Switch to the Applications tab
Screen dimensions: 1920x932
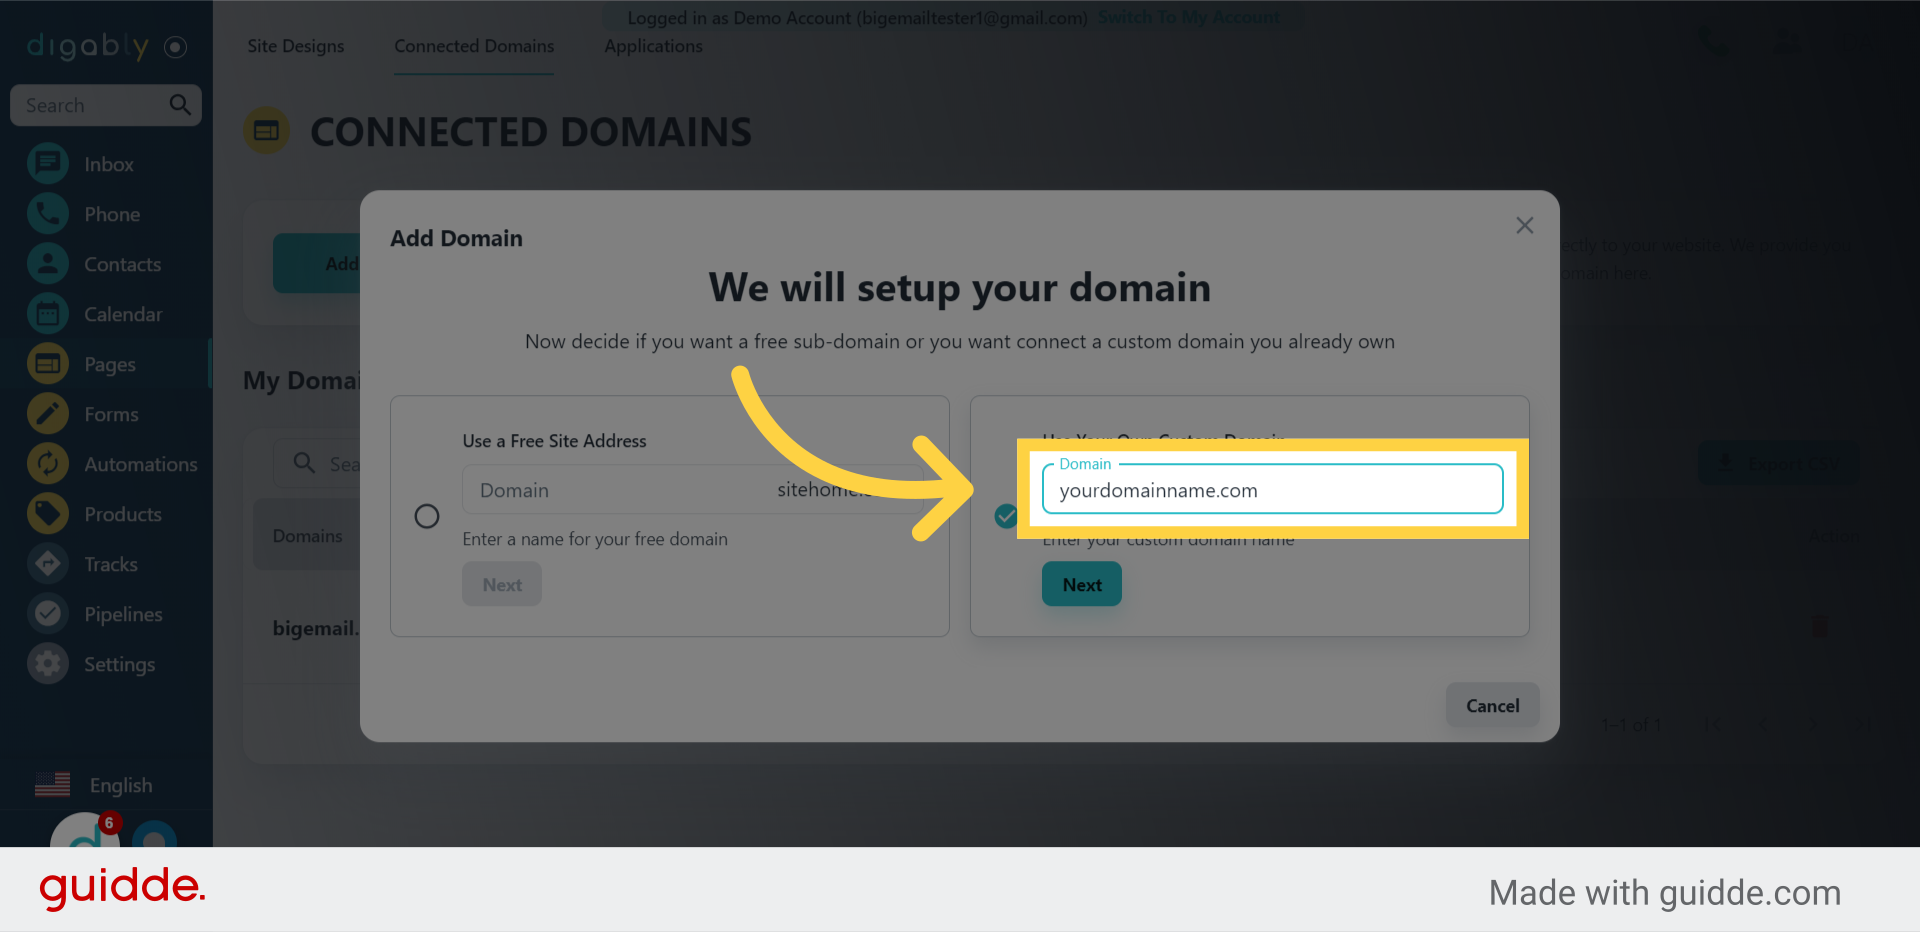click(653, 46)
